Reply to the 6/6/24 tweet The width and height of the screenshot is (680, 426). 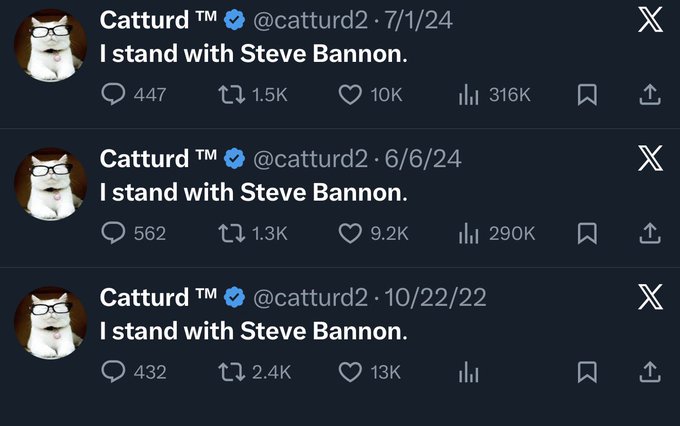114,233
